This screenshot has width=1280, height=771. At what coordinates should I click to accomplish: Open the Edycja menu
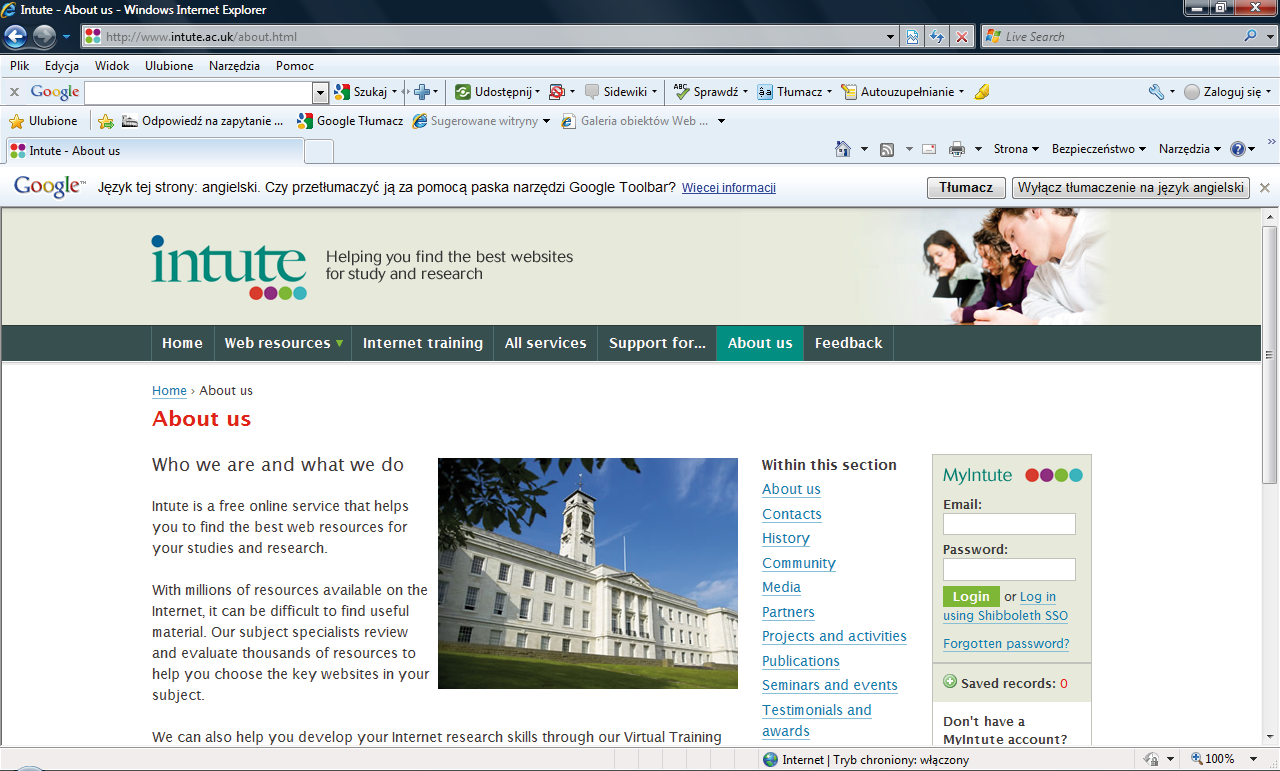pos(62,66)
